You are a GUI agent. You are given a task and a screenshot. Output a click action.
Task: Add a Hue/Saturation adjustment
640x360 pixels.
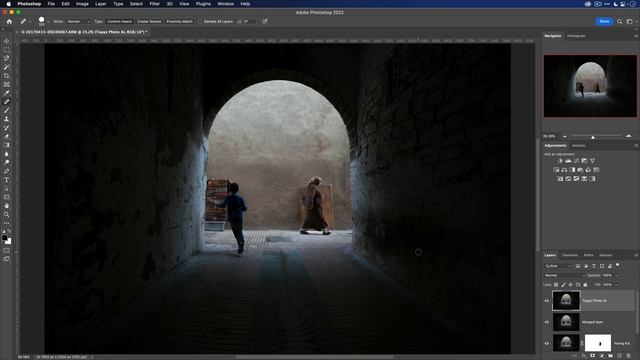[x=556, y=170]
